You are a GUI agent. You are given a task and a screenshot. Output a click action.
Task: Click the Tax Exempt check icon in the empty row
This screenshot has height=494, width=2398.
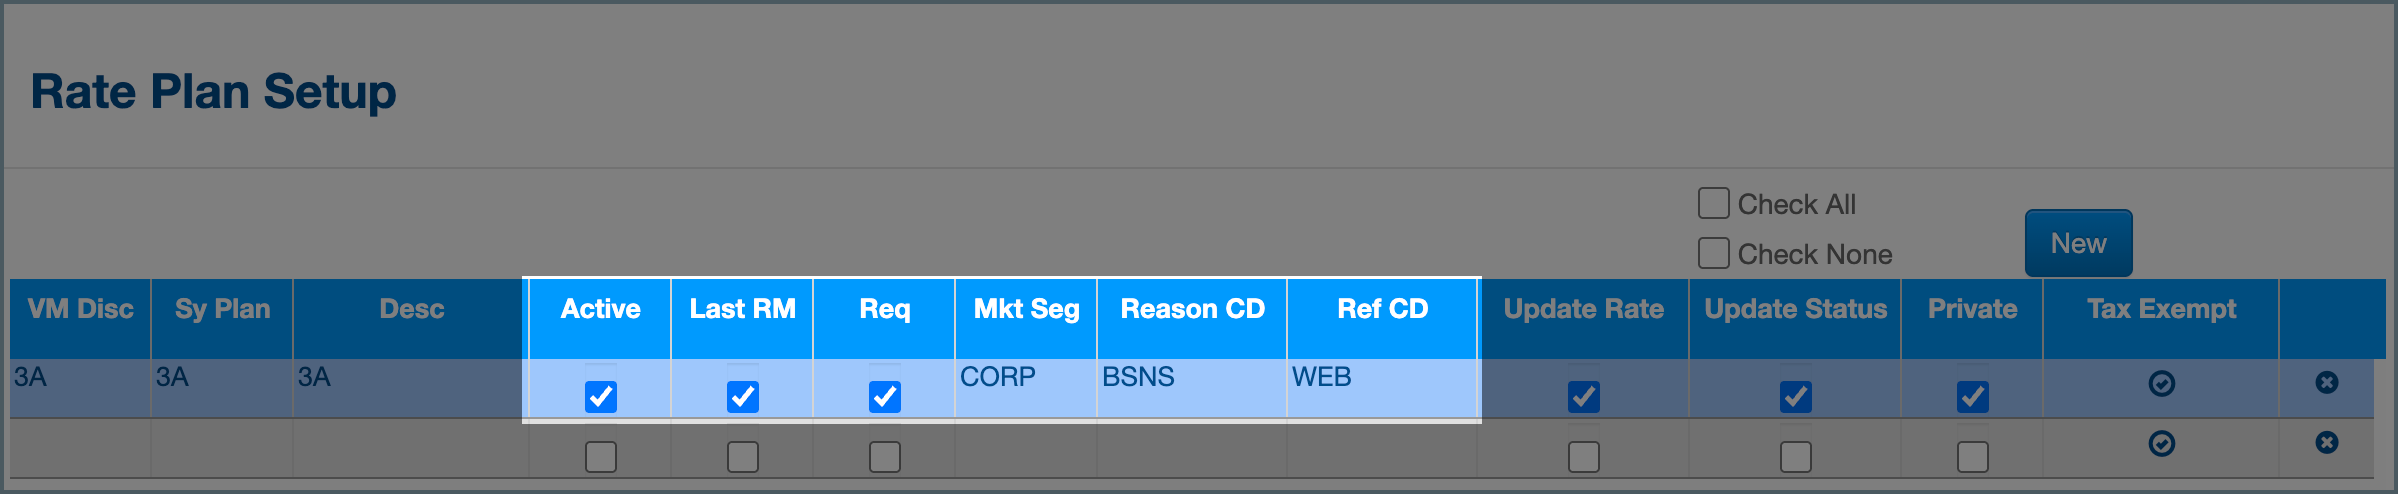point(2161,443)
